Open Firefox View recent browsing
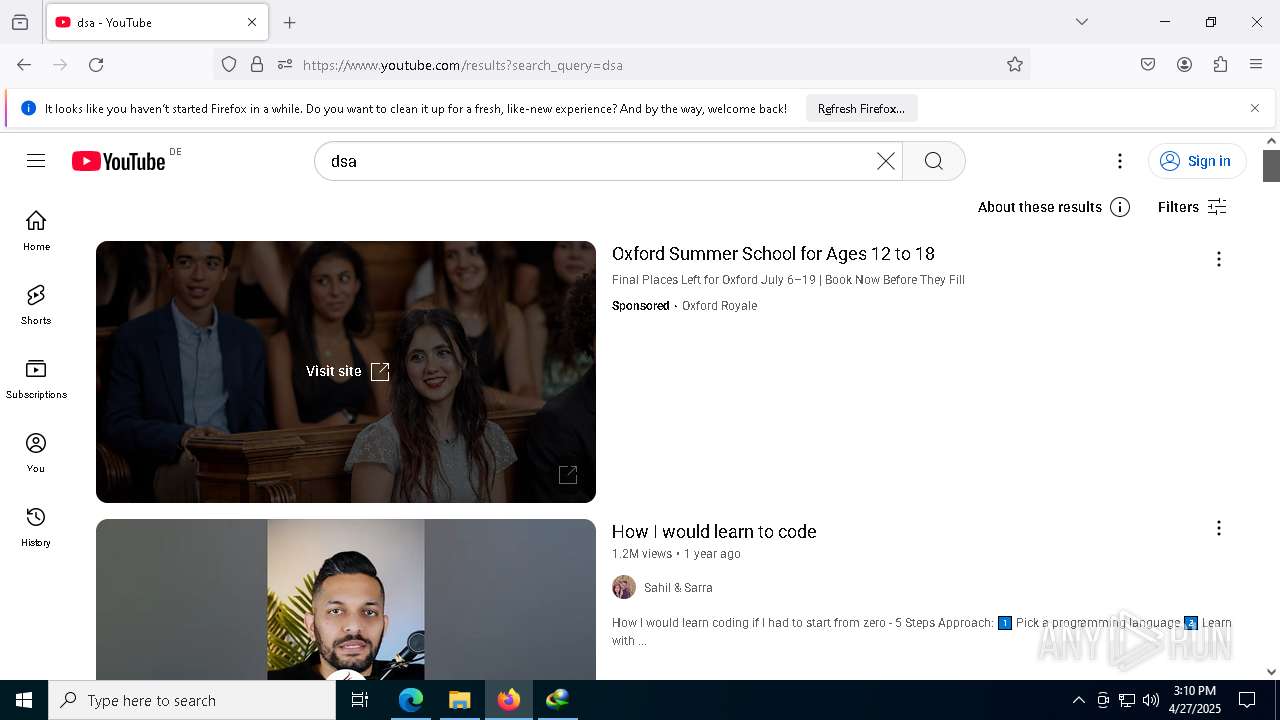The height and width of the screenshot is (720, 1280). [20, 22]
